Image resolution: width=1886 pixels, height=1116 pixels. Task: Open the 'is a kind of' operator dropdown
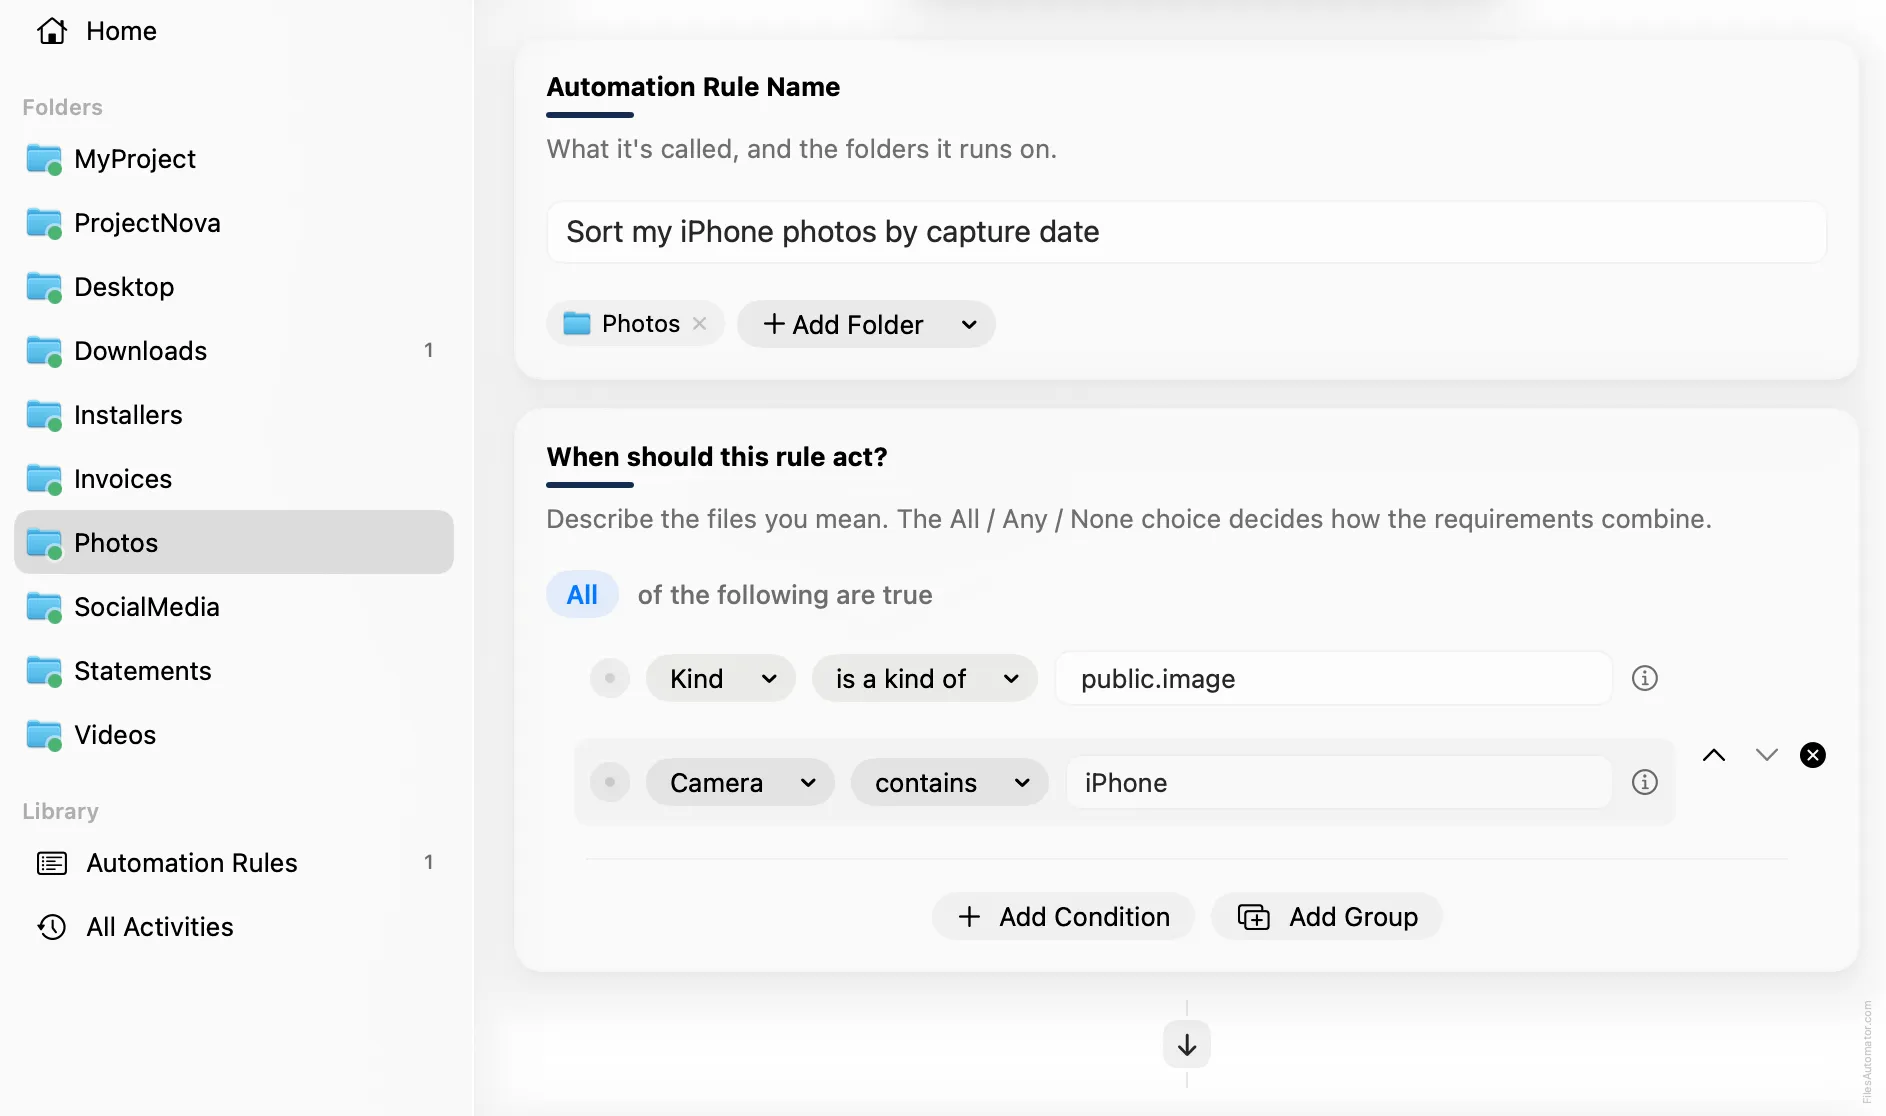925,679
